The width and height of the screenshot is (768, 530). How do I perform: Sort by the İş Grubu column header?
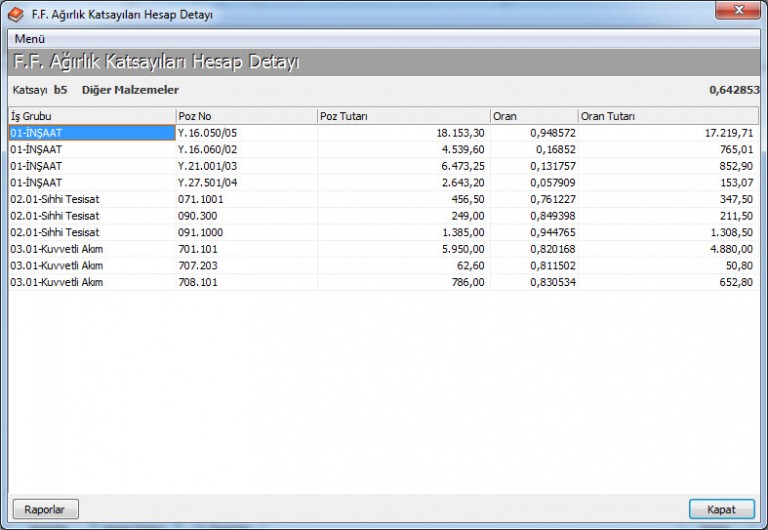(x=90, y=116)
